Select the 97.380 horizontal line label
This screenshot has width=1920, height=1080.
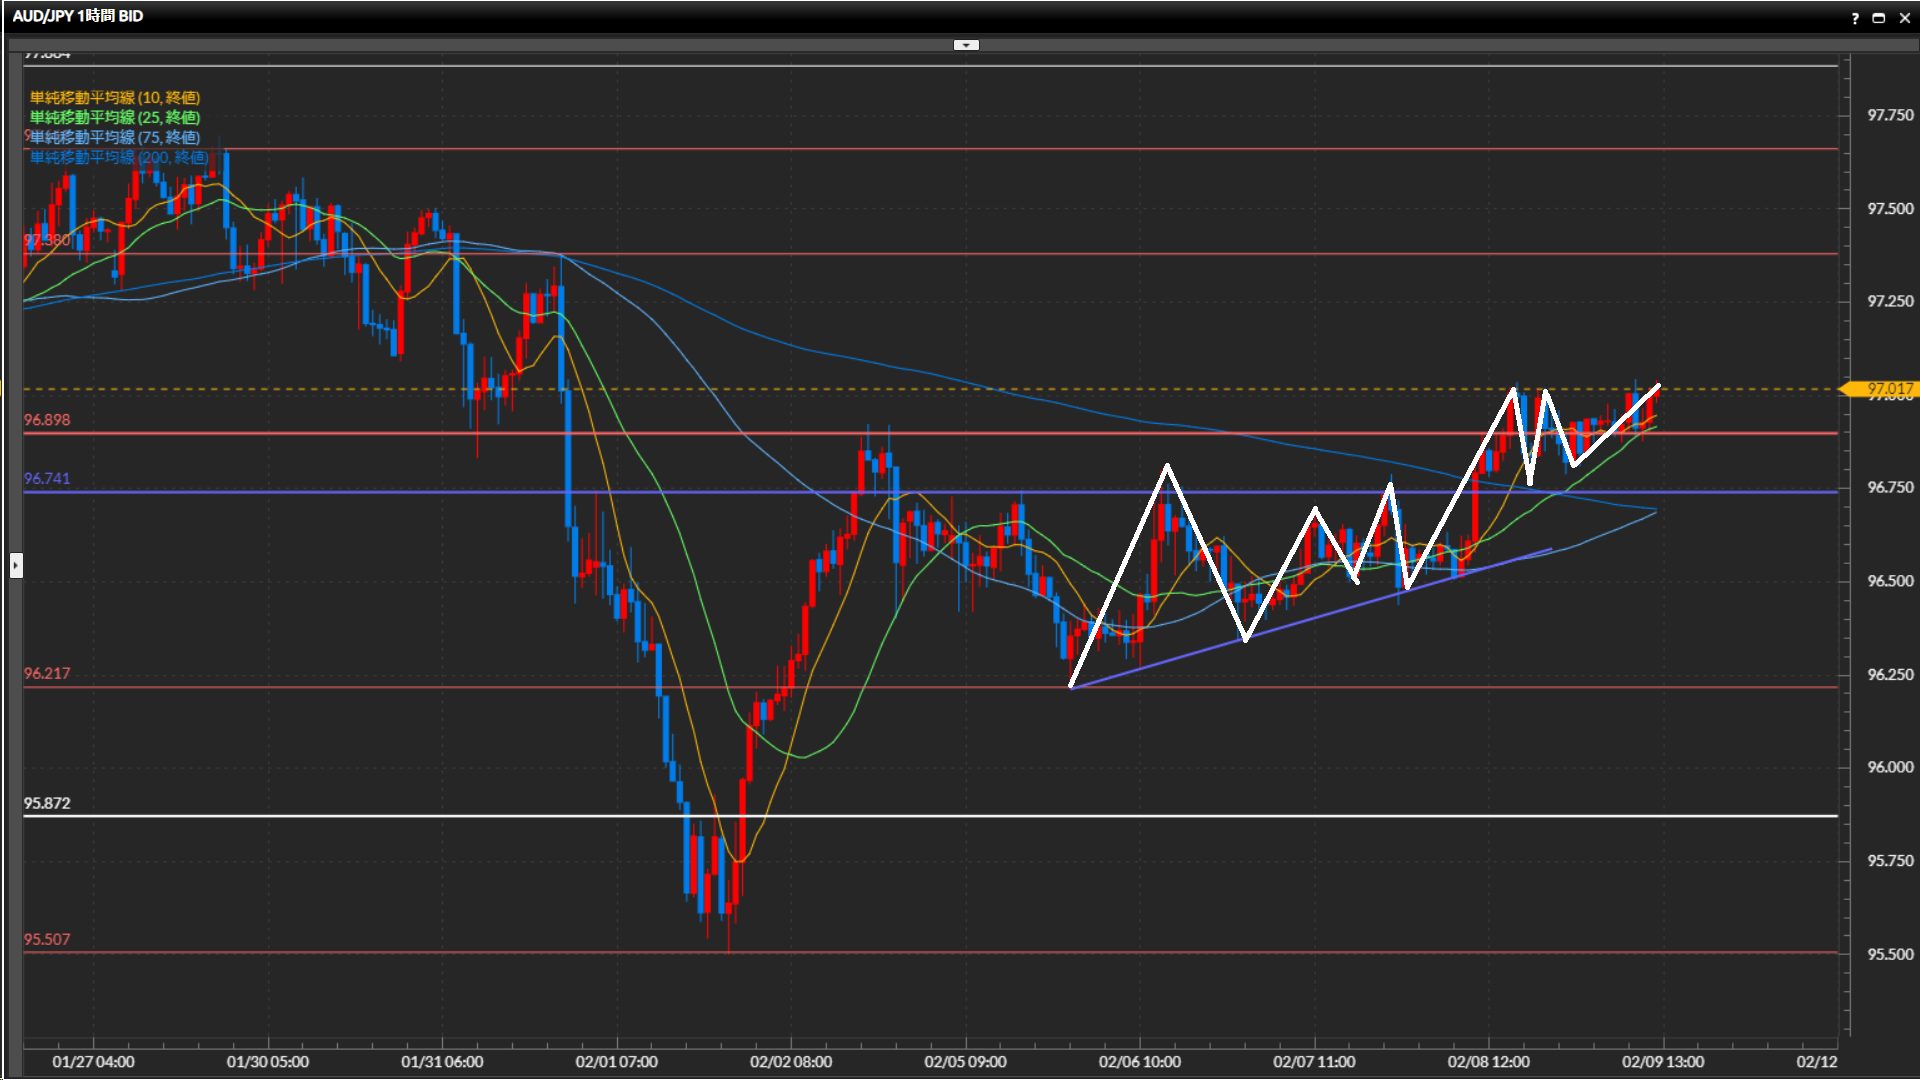point(47,240)
